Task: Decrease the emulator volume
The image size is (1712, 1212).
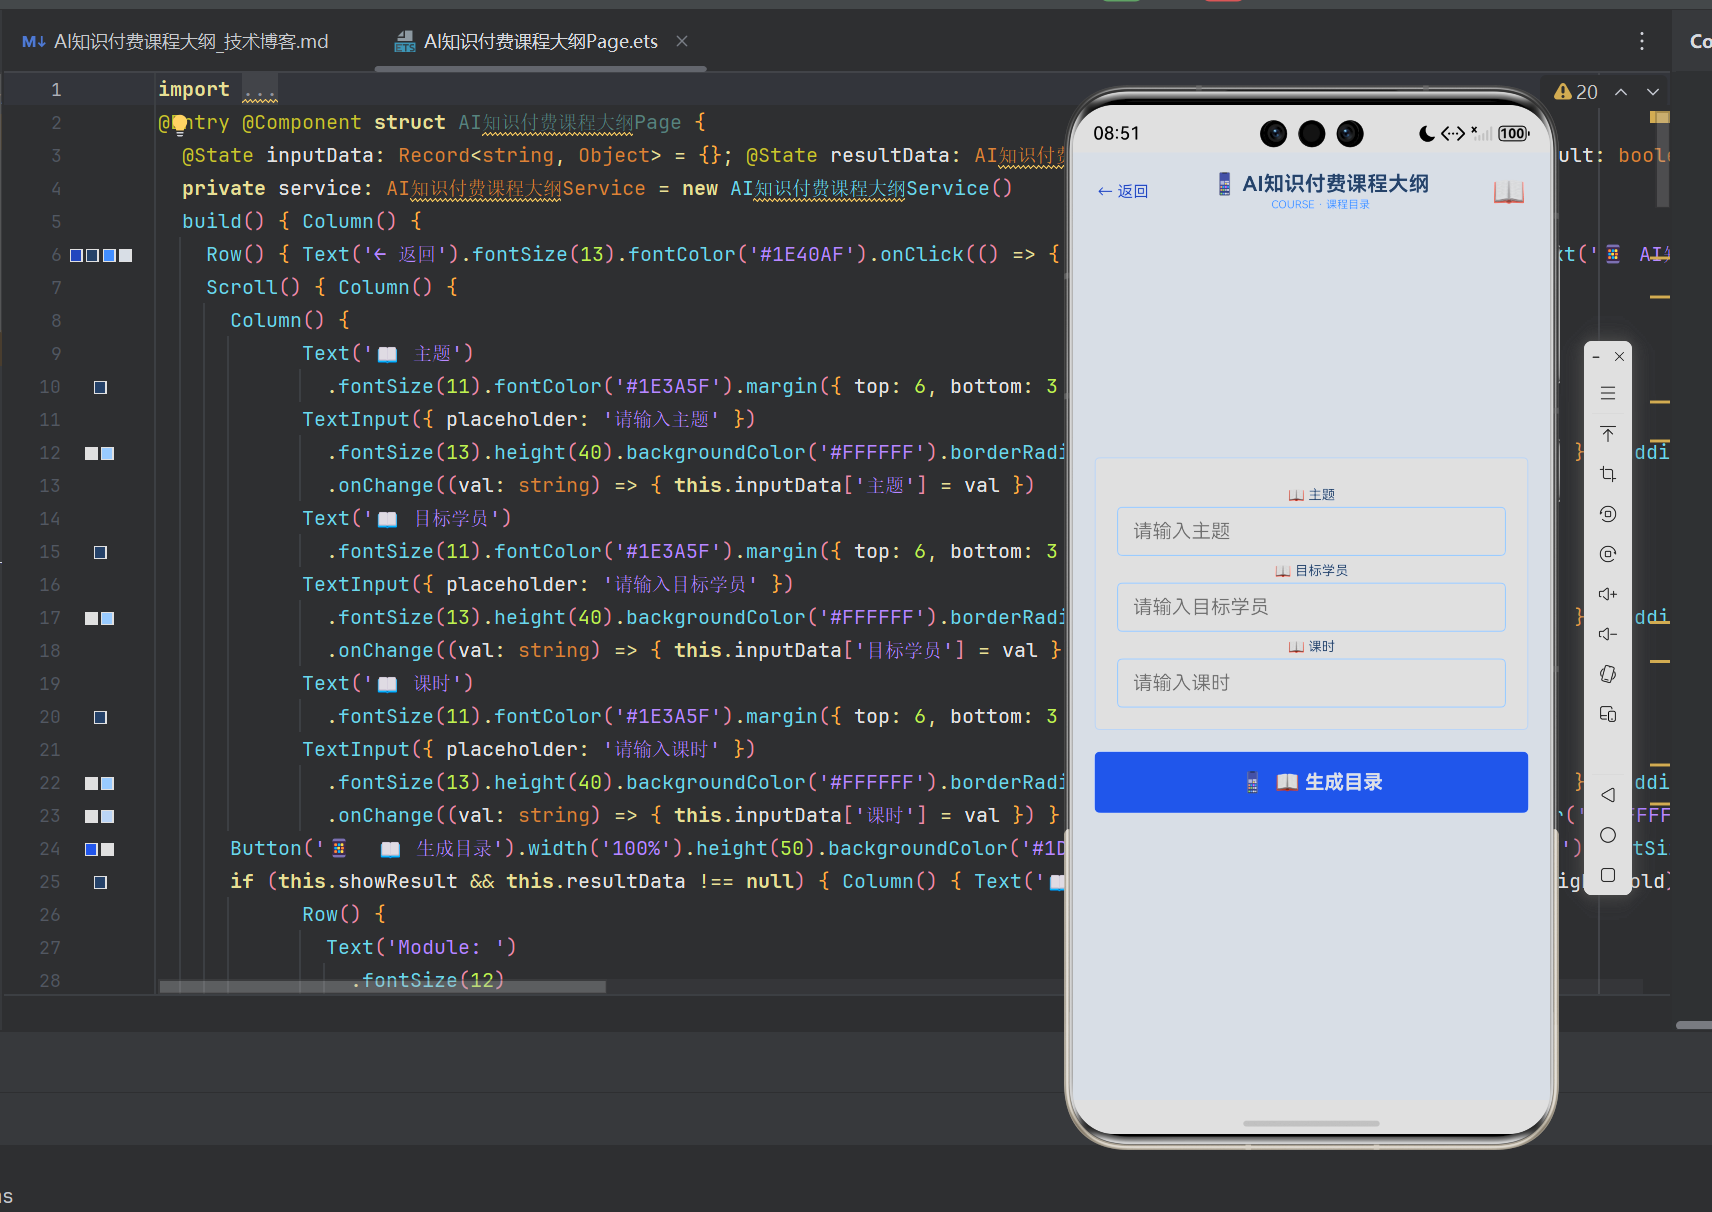Action: [x=1608, y=634]
